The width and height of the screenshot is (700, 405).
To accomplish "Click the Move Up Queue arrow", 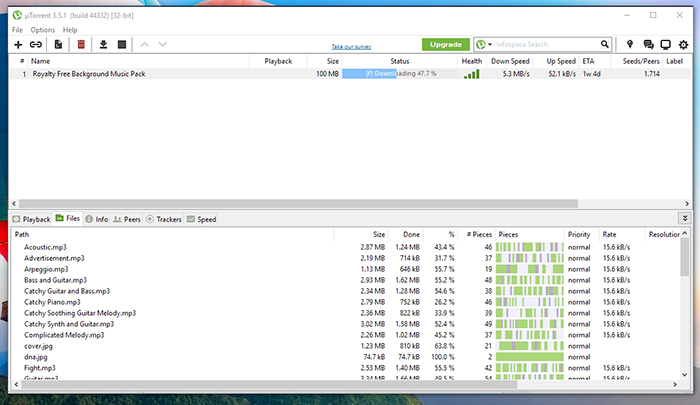I will pos(145,45).
